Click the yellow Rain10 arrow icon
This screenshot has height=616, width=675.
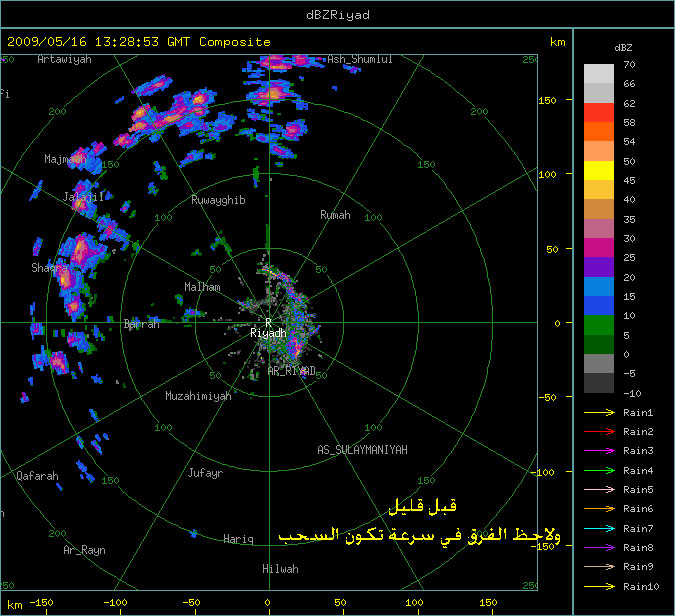(599, 586)
